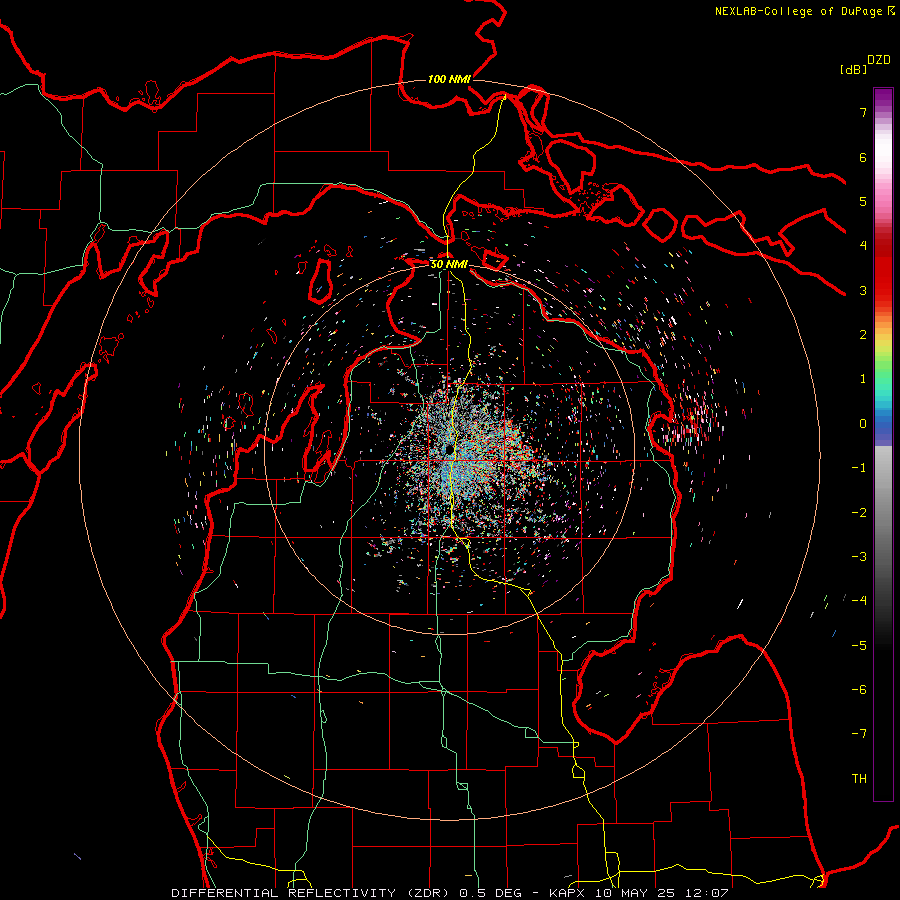Screen dimensions: 900x900
Task: Click the -7 scale value
Action: (x=859, y=734)
